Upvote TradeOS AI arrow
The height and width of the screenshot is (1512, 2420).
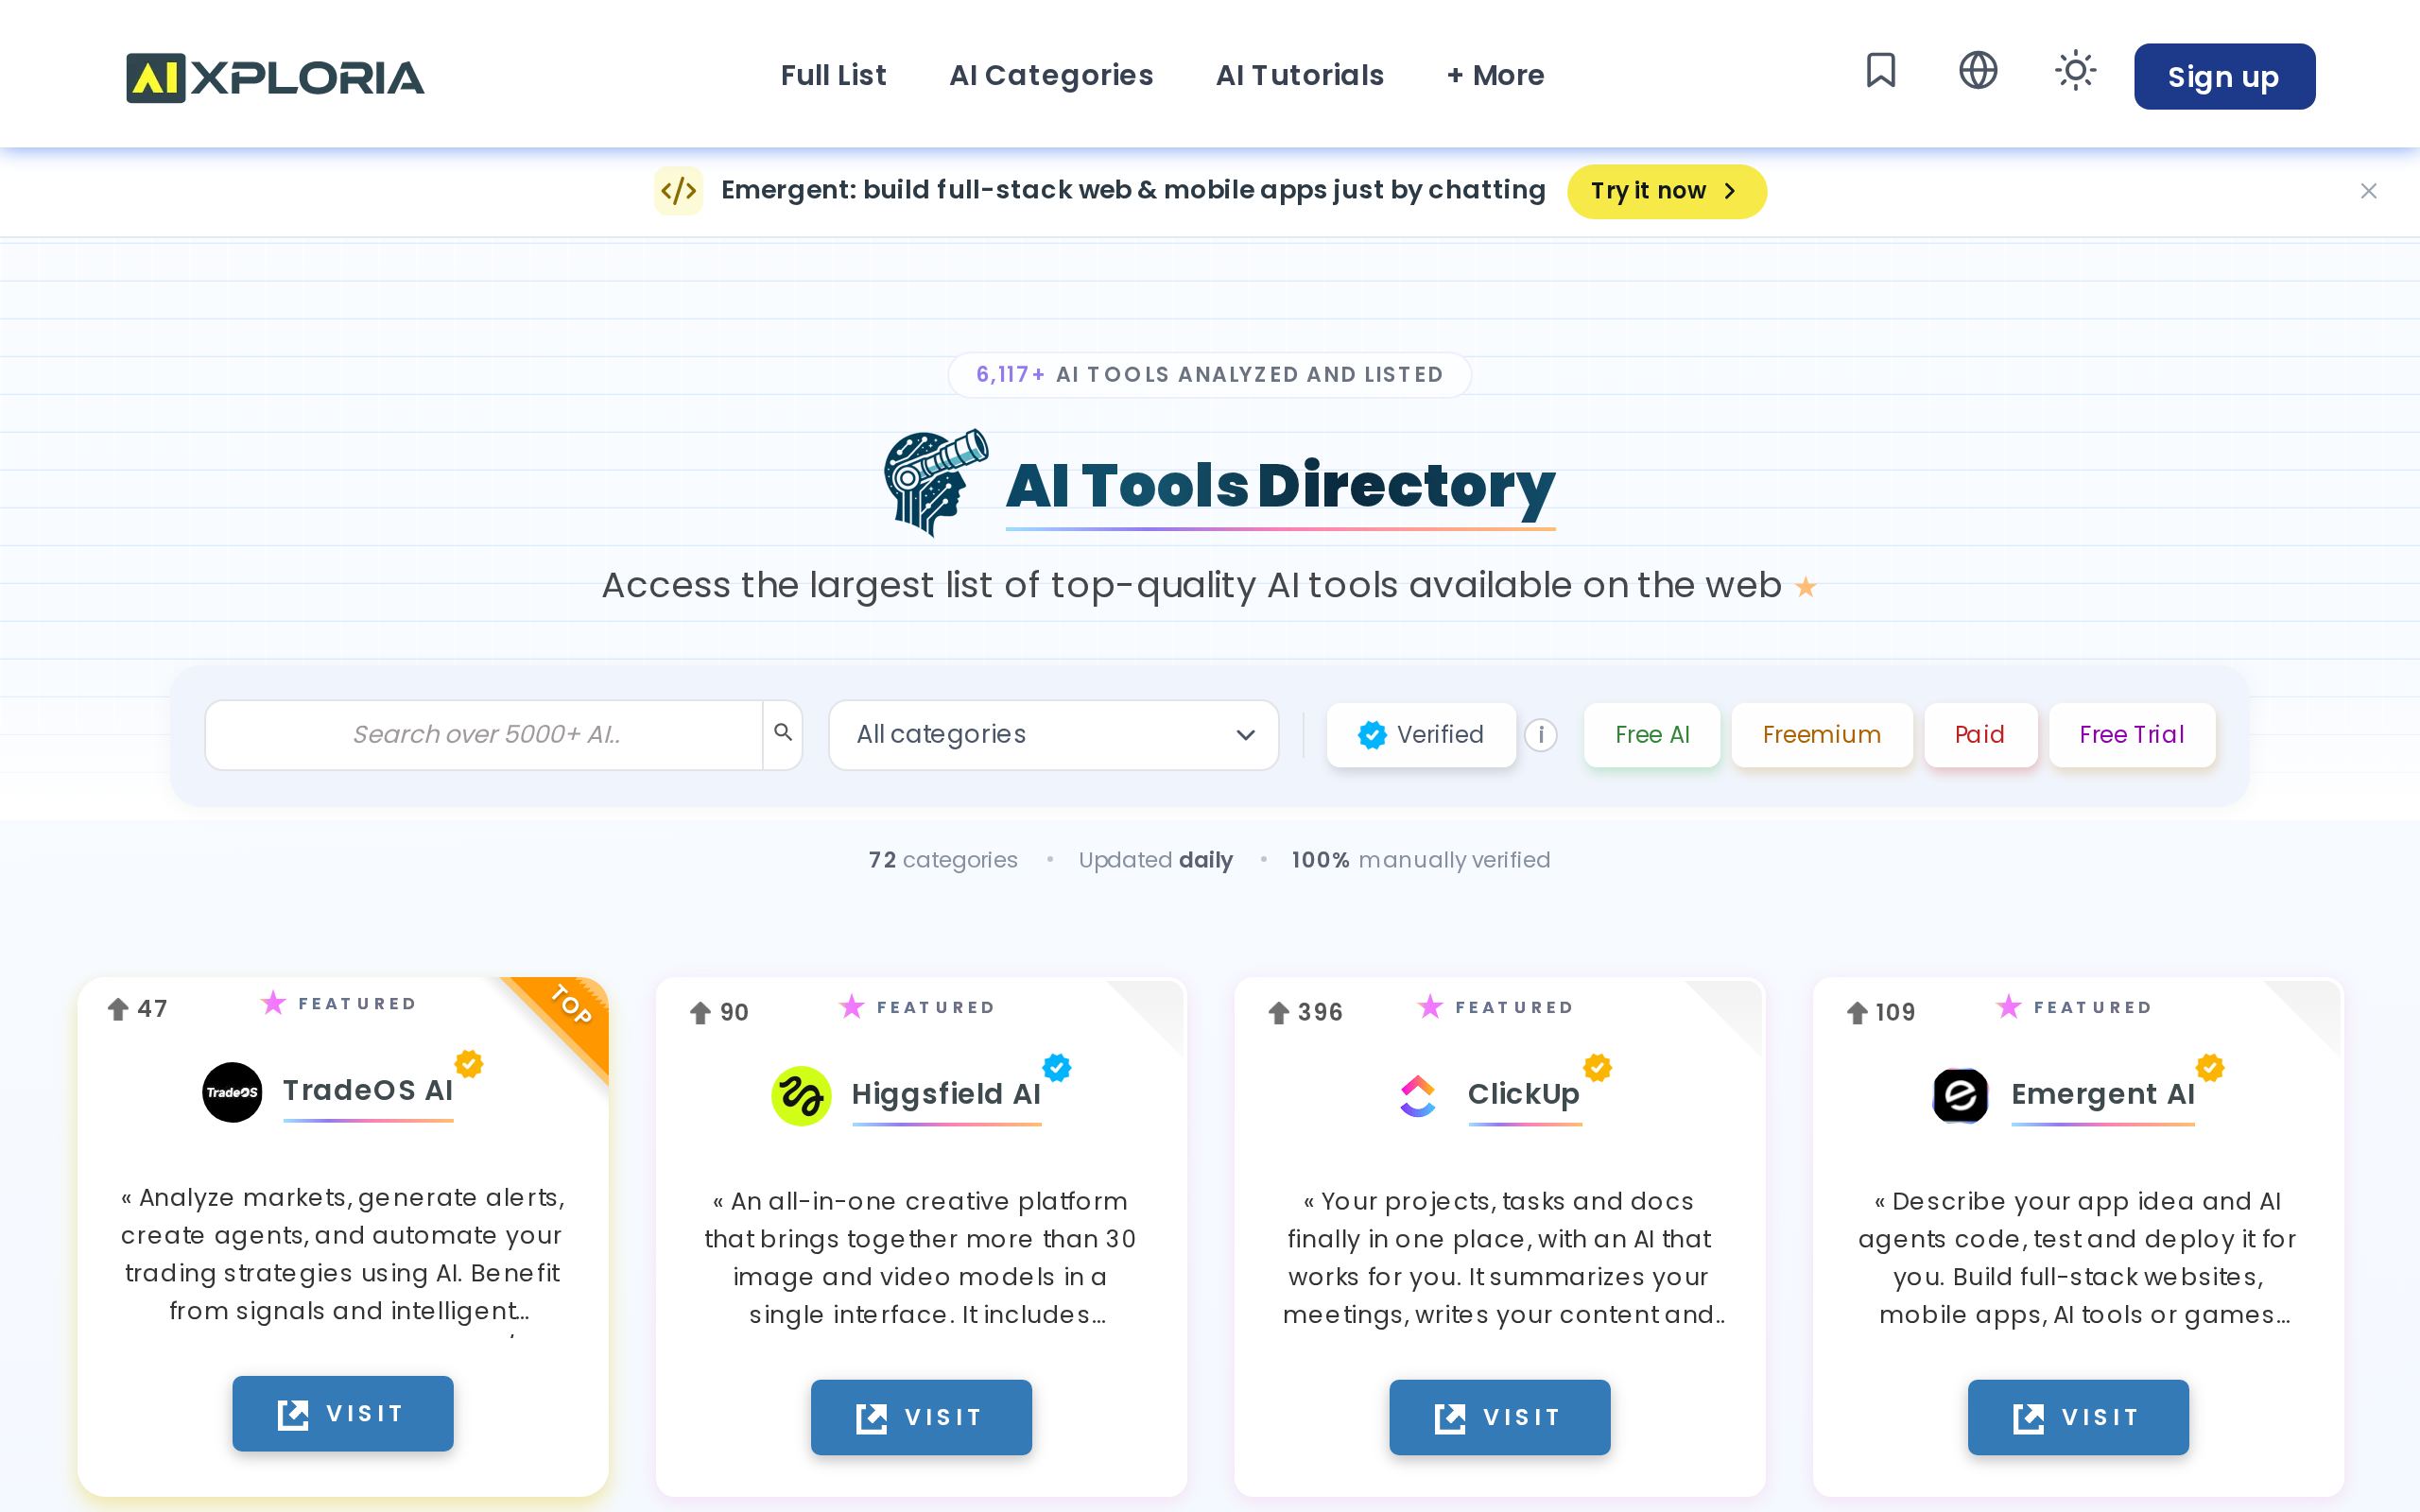point(118,1009)
